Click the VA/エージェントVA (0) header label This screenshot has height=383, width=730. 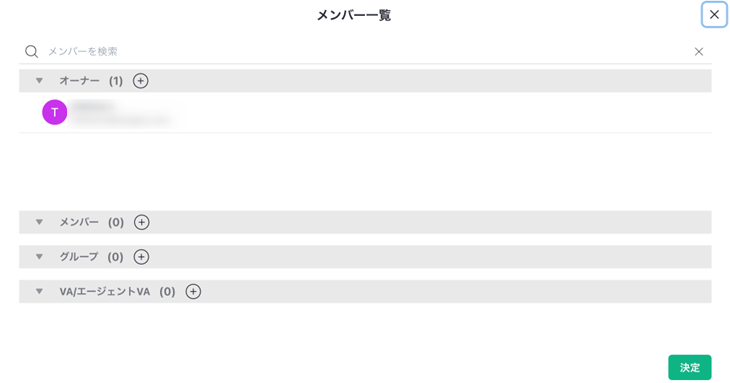click(x=117, y=292)
